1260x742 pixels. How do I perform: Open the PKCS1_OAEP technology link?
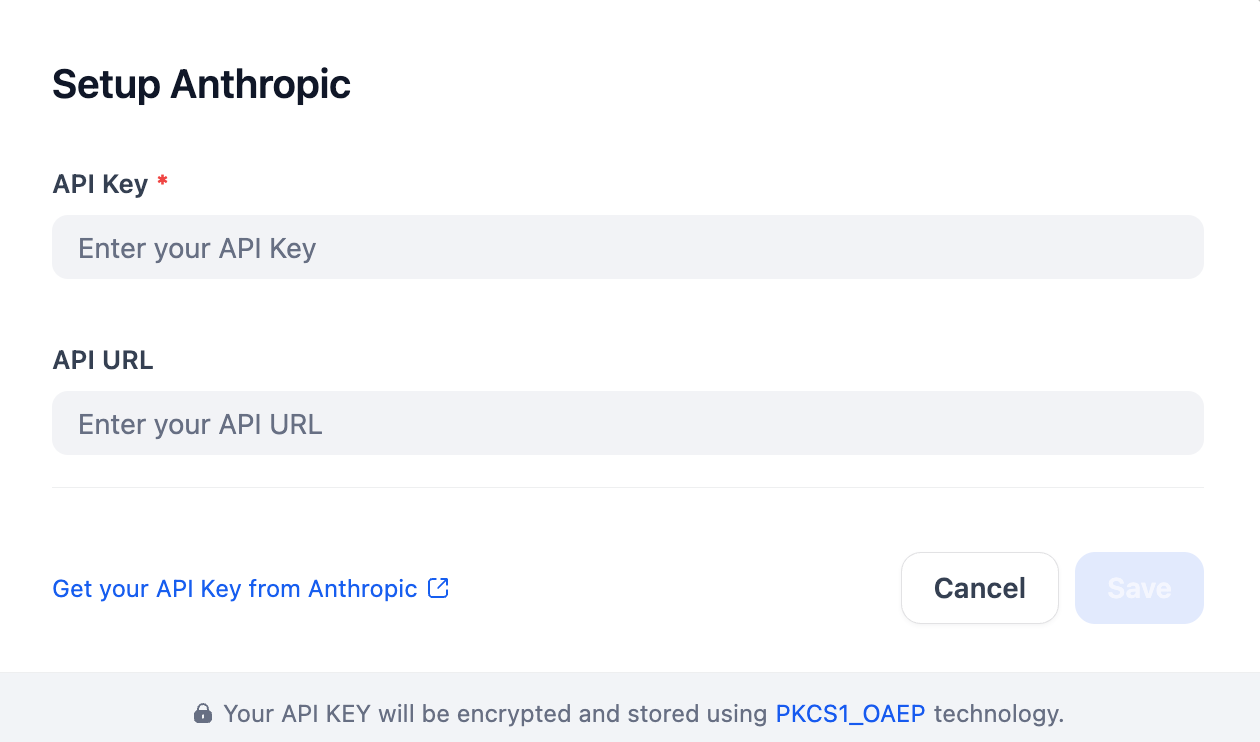pos(851,714)
